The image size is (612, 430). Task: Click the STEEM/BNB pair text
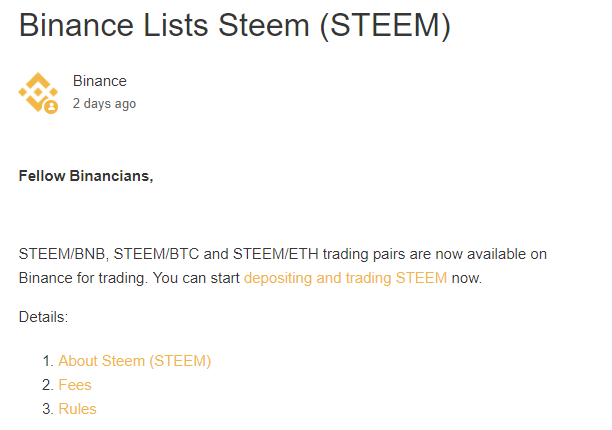point(62,254)
